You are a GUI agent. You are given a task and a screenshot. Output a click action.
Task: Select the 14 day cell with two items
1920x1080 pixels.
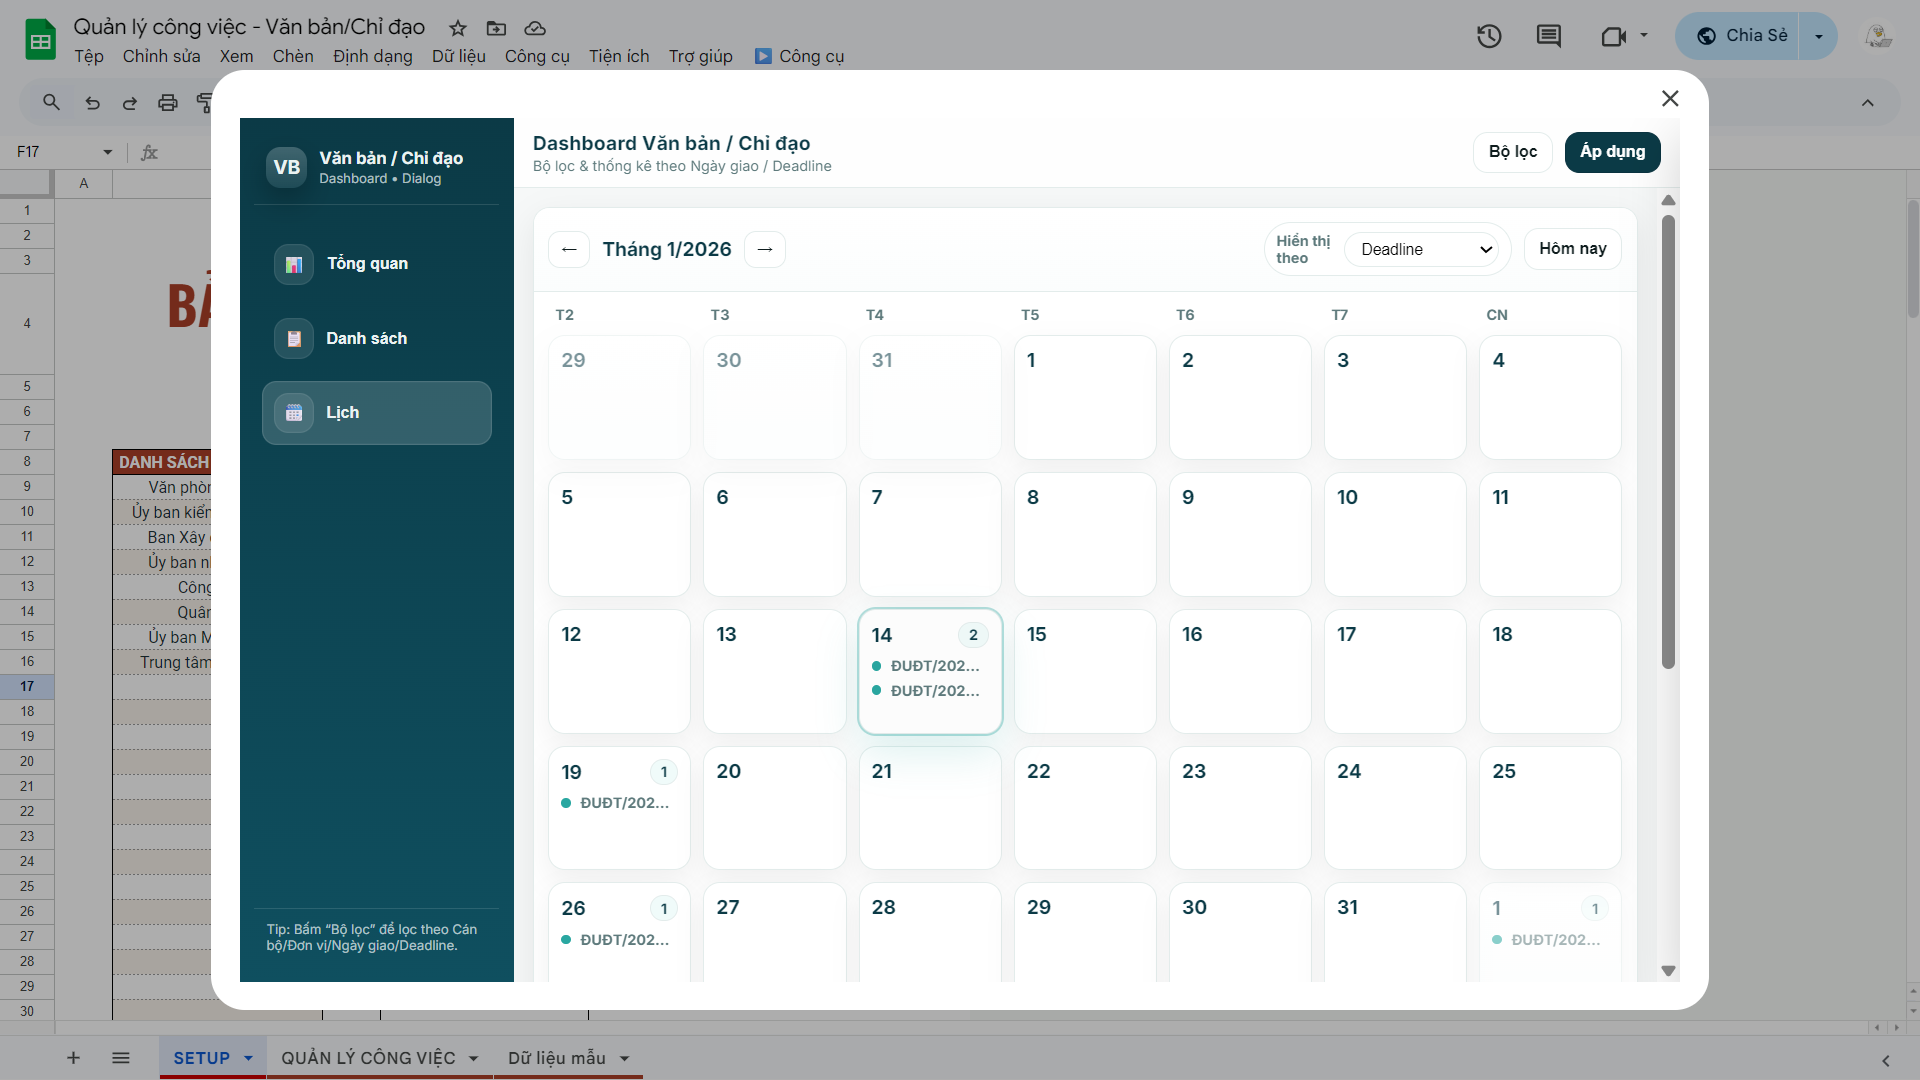[x=930, y=671]
